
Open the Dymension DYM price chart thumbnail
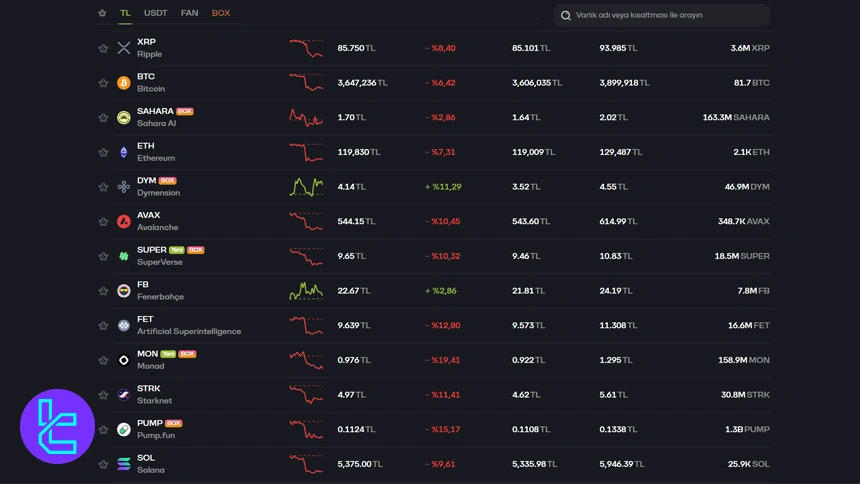tap(306, 187)
